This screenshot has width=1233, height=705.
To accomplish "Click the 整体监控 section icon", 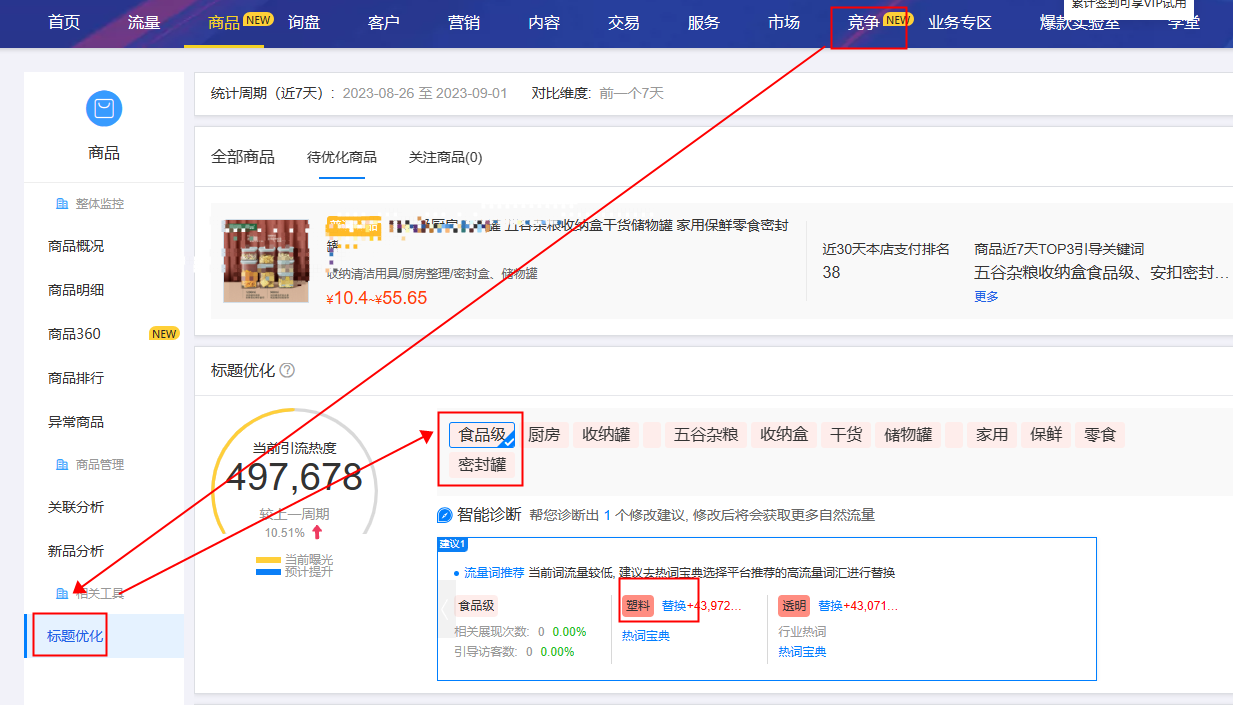I will pos(62,204).
